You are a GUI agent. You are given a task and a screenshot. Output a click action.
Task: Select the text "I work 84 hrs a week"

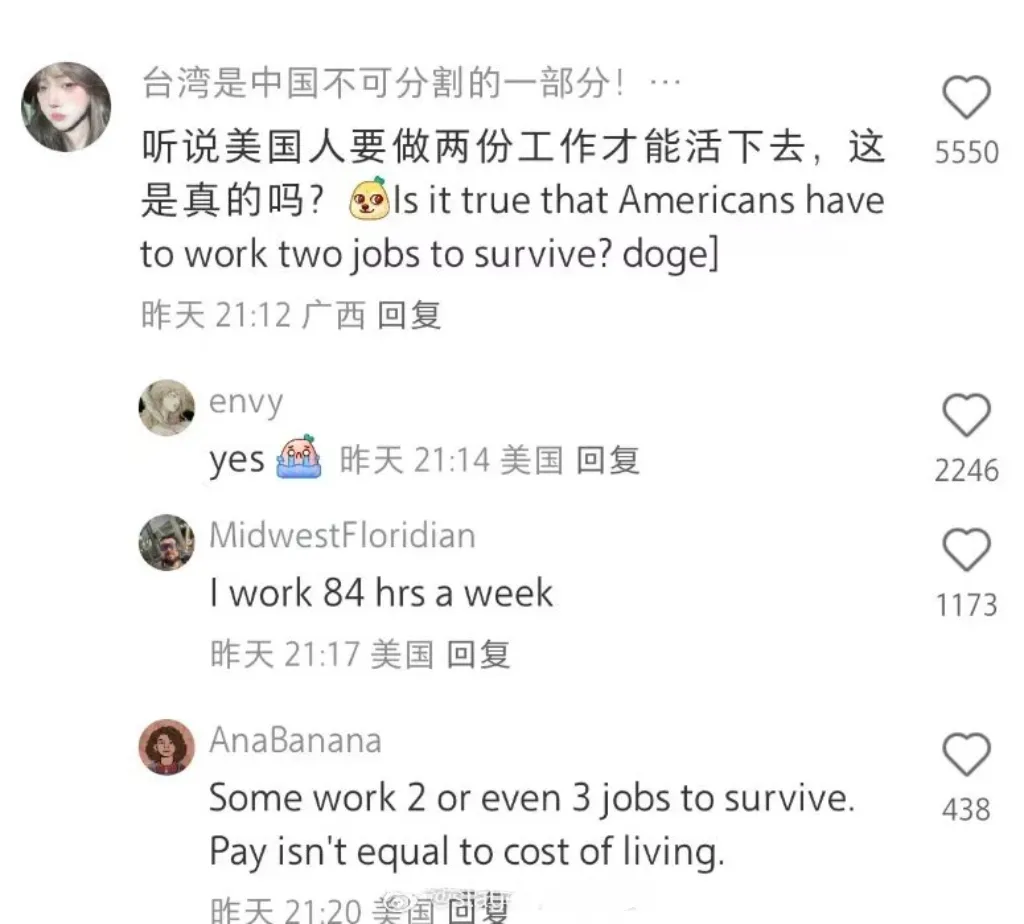[381, 593]
